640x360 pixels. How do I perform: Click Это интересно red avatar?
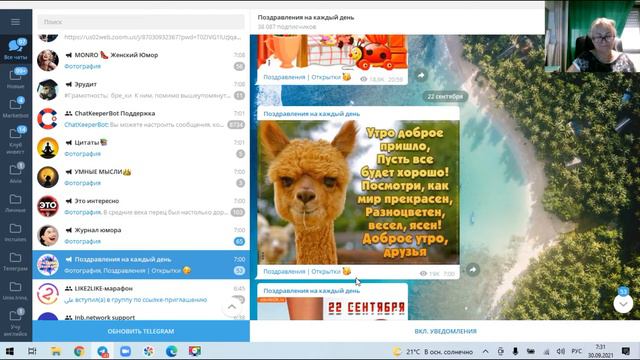point(48,207)
